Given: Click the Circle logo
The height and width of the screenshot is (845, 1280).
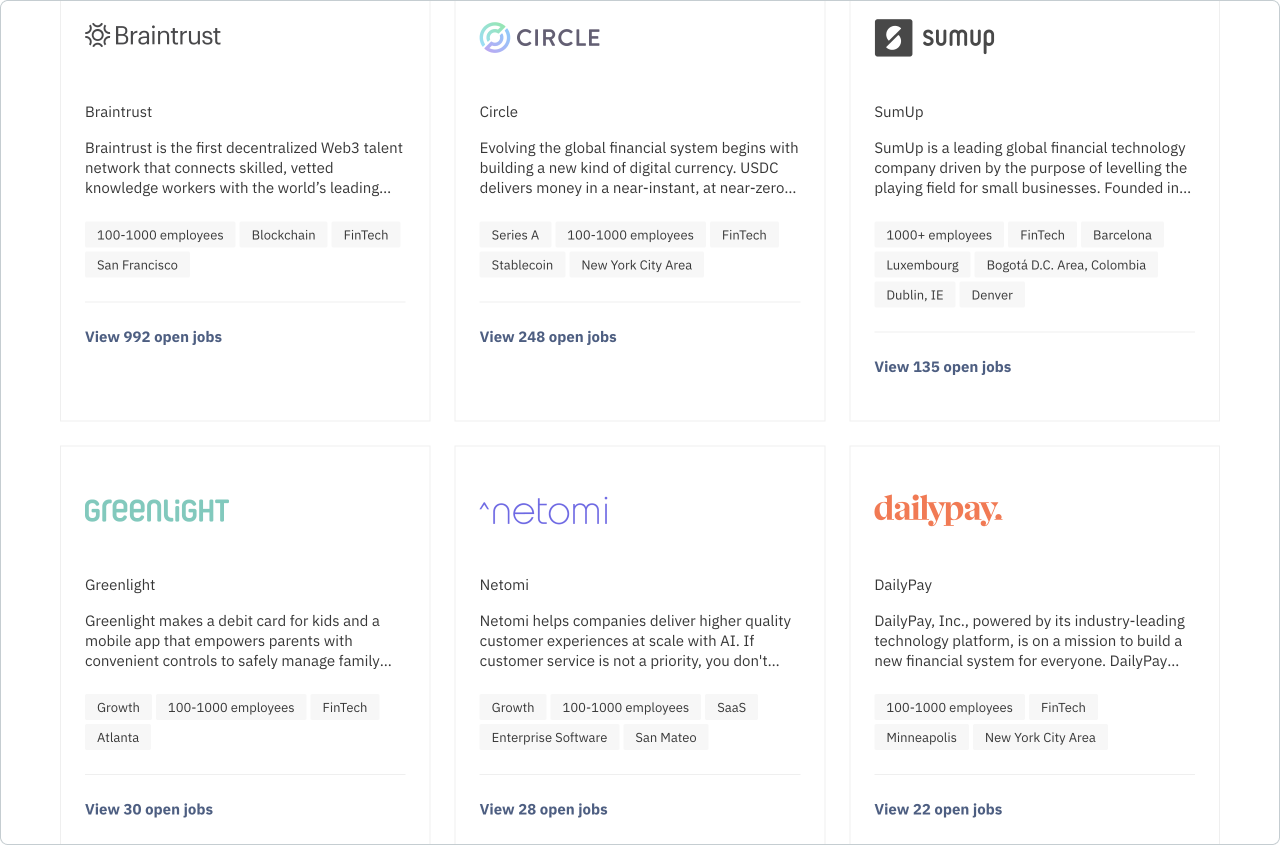Looking at the screenshot, I should 539,38.
